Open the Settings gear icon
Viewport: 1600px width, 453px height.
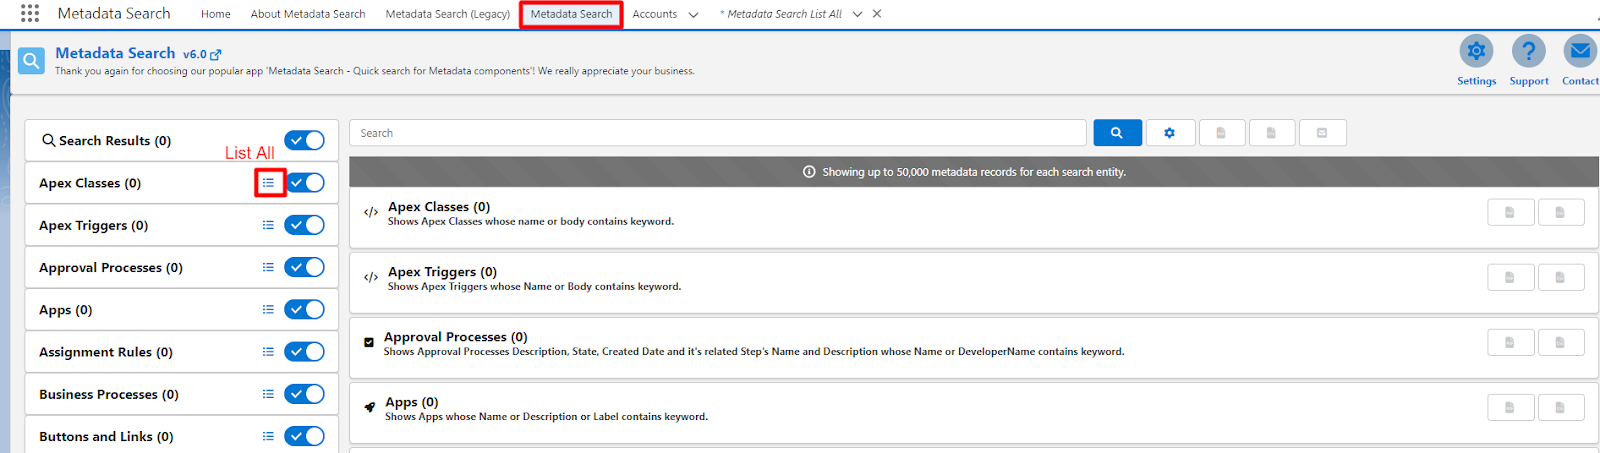1476,51
